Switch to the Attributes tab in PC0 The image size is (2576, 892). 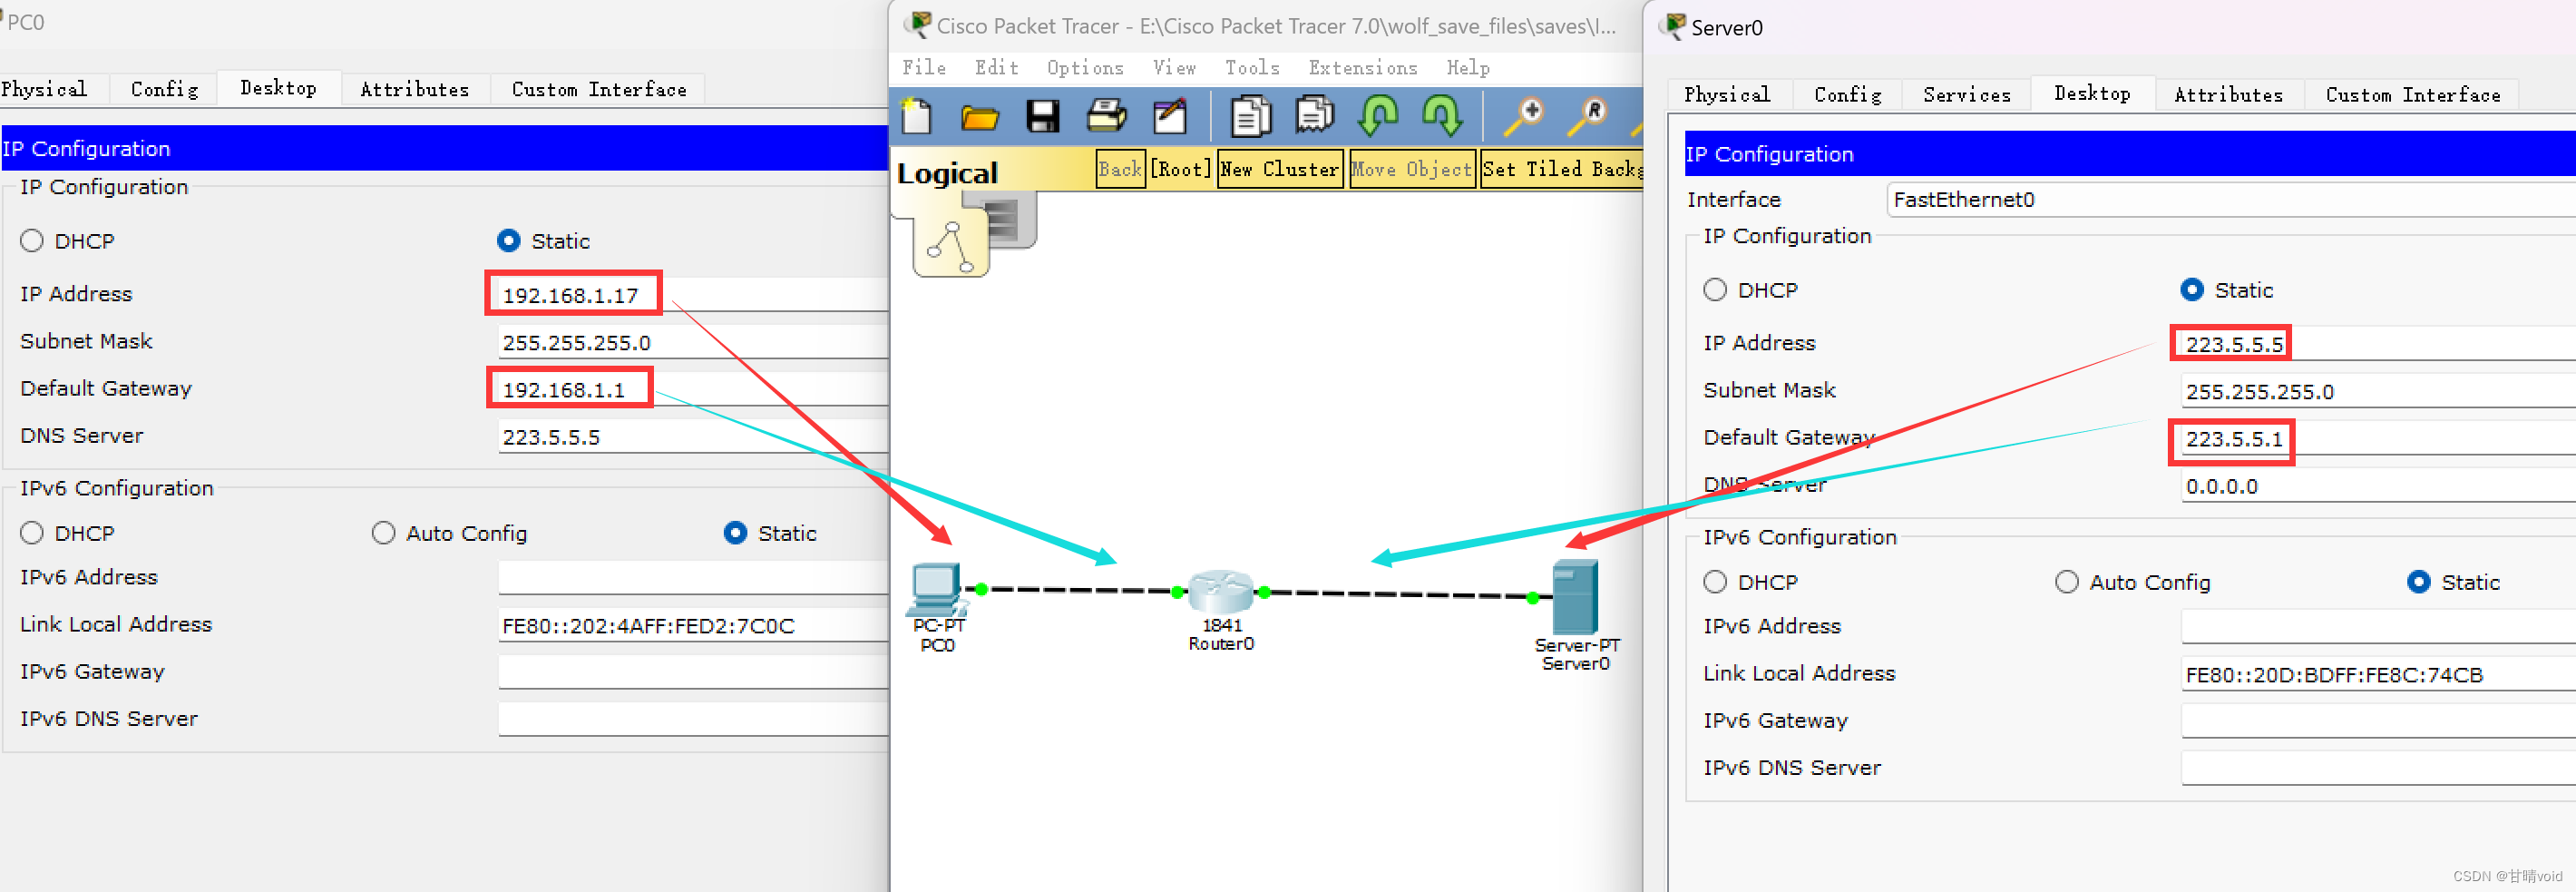point(414,89)
